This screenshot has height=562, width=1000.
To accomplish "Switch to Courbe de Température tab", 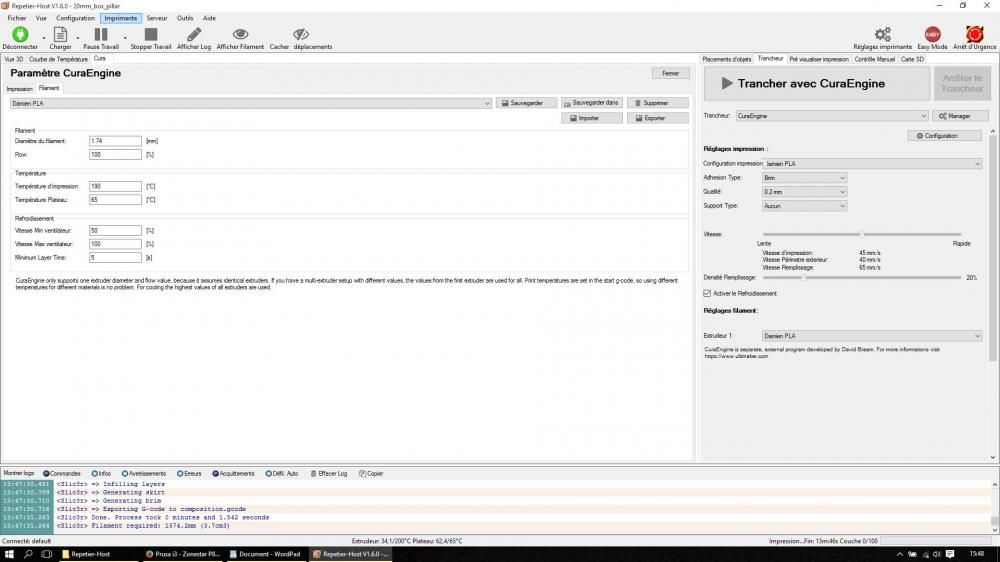I will (58, 59).
